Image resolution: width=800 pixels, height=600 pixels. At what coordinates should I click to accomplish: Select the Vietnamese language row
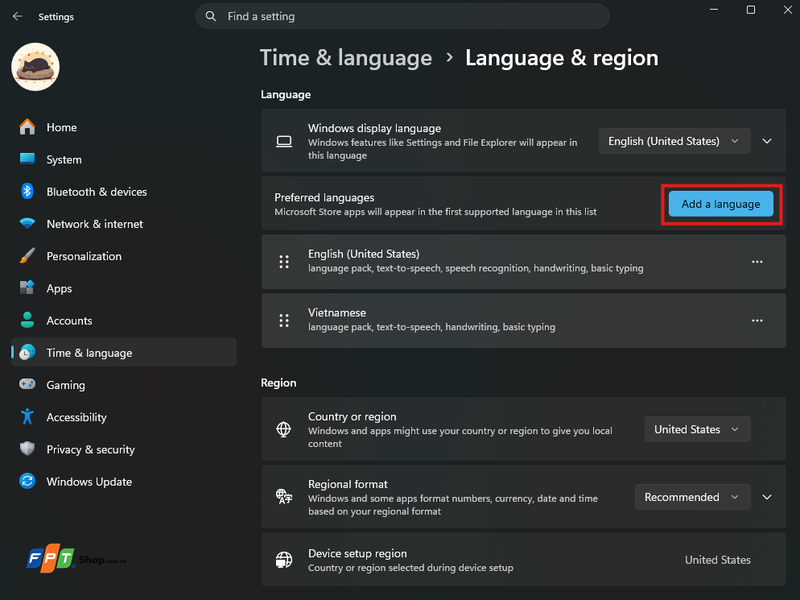tap(523, 320)
